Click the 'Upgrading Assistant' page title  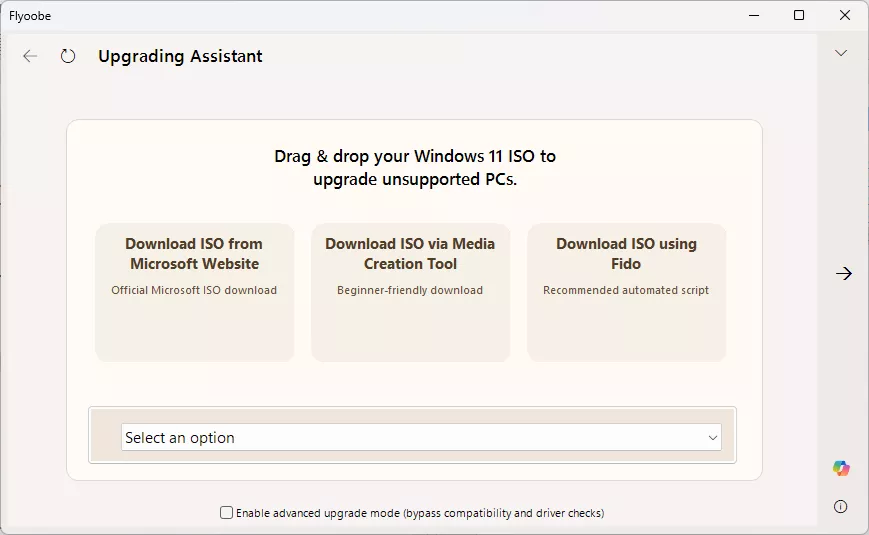coord(180,56)
